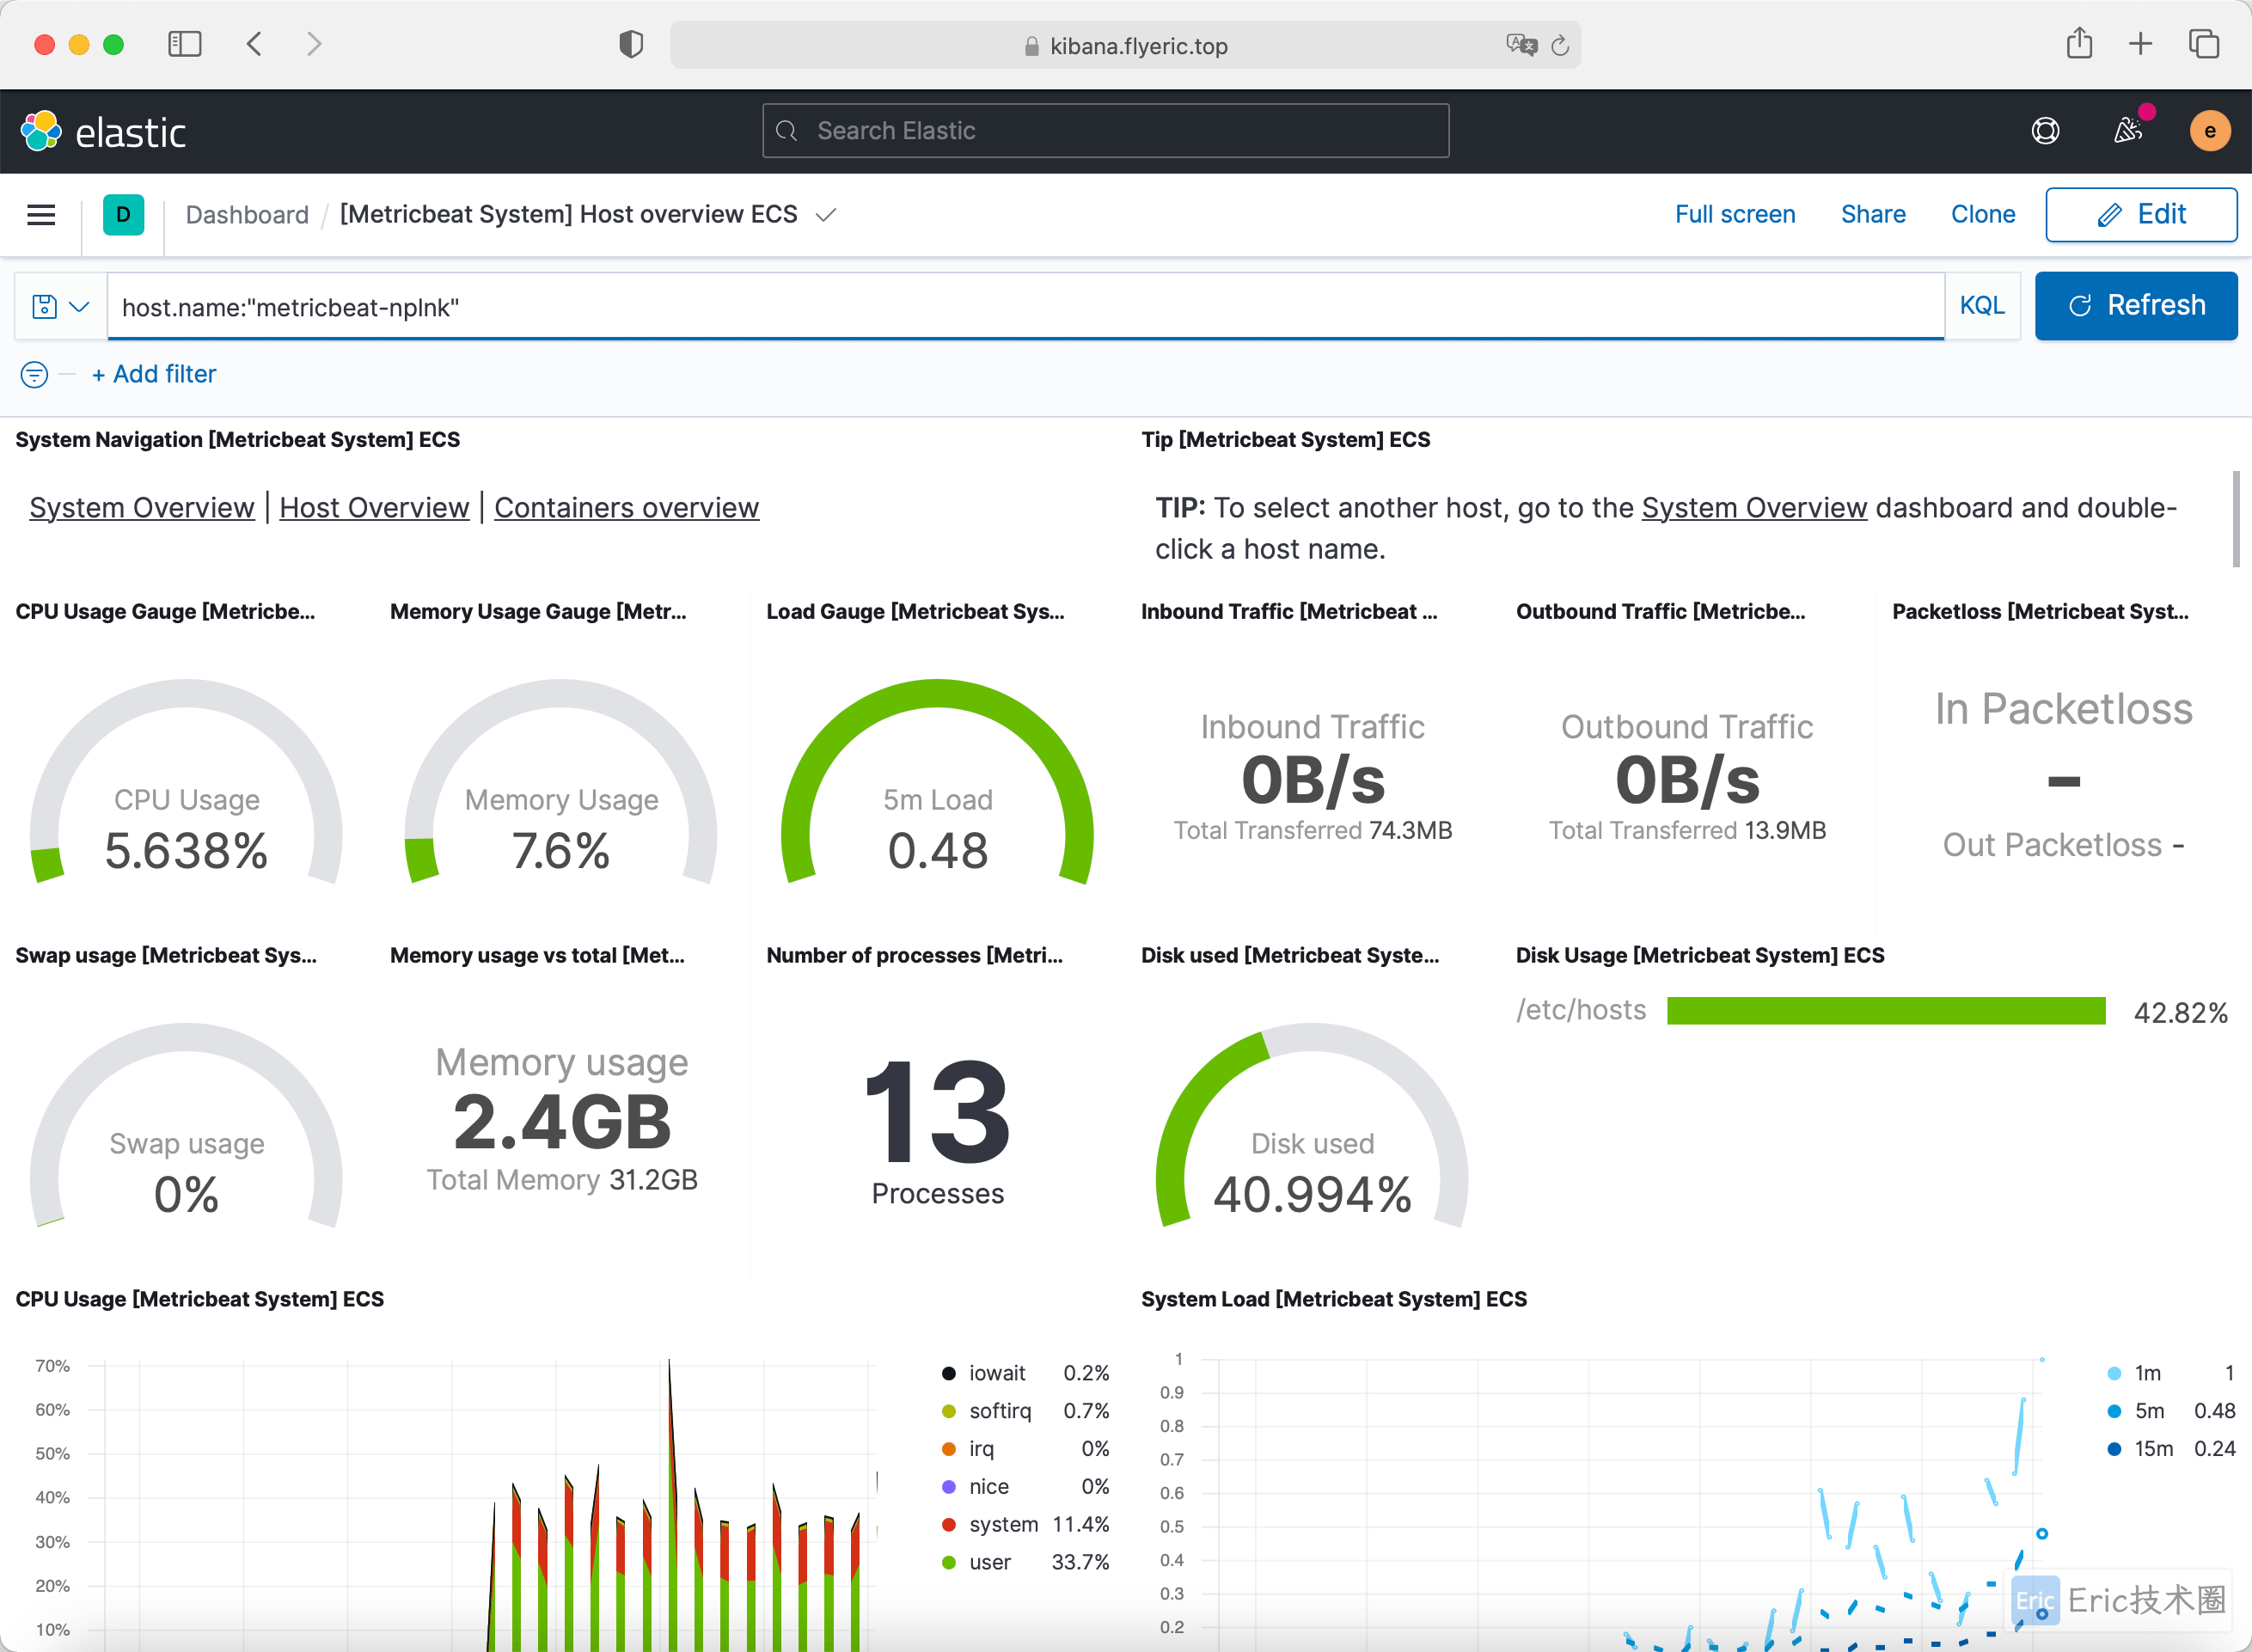Expand the dashboard title chevron

826,215
